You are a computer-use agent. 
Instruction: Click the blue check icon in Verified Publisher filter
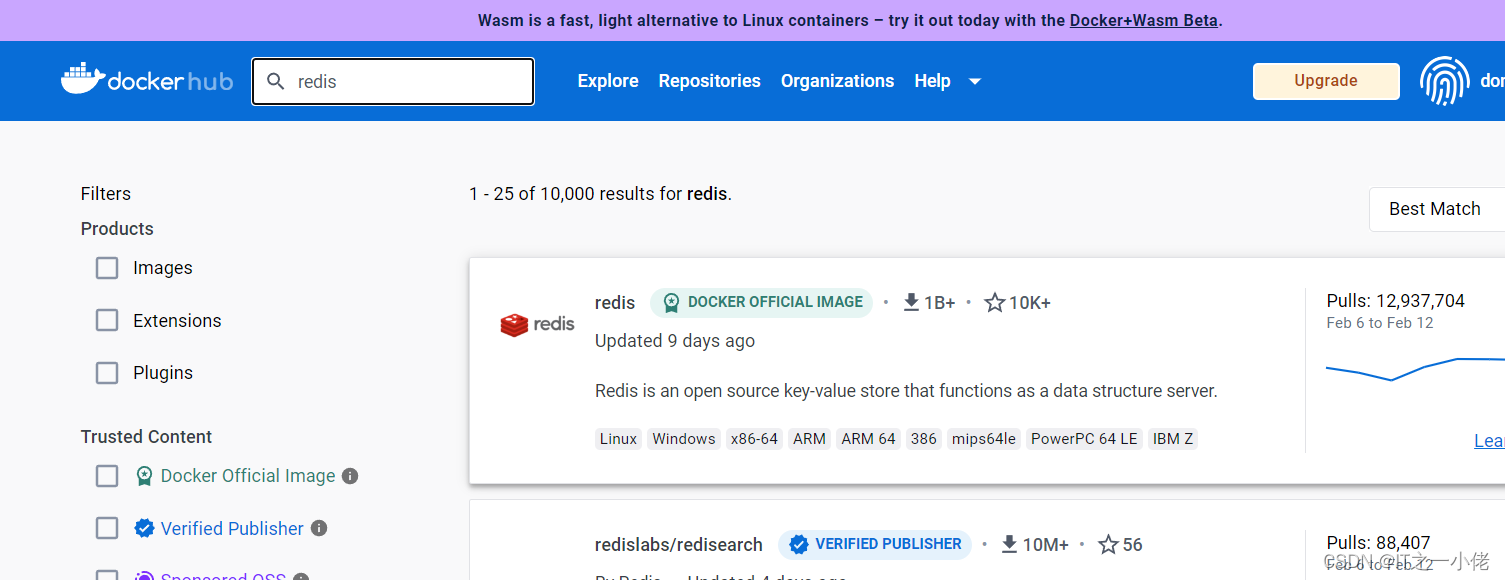pyautogui.click(x=144, y=528)
